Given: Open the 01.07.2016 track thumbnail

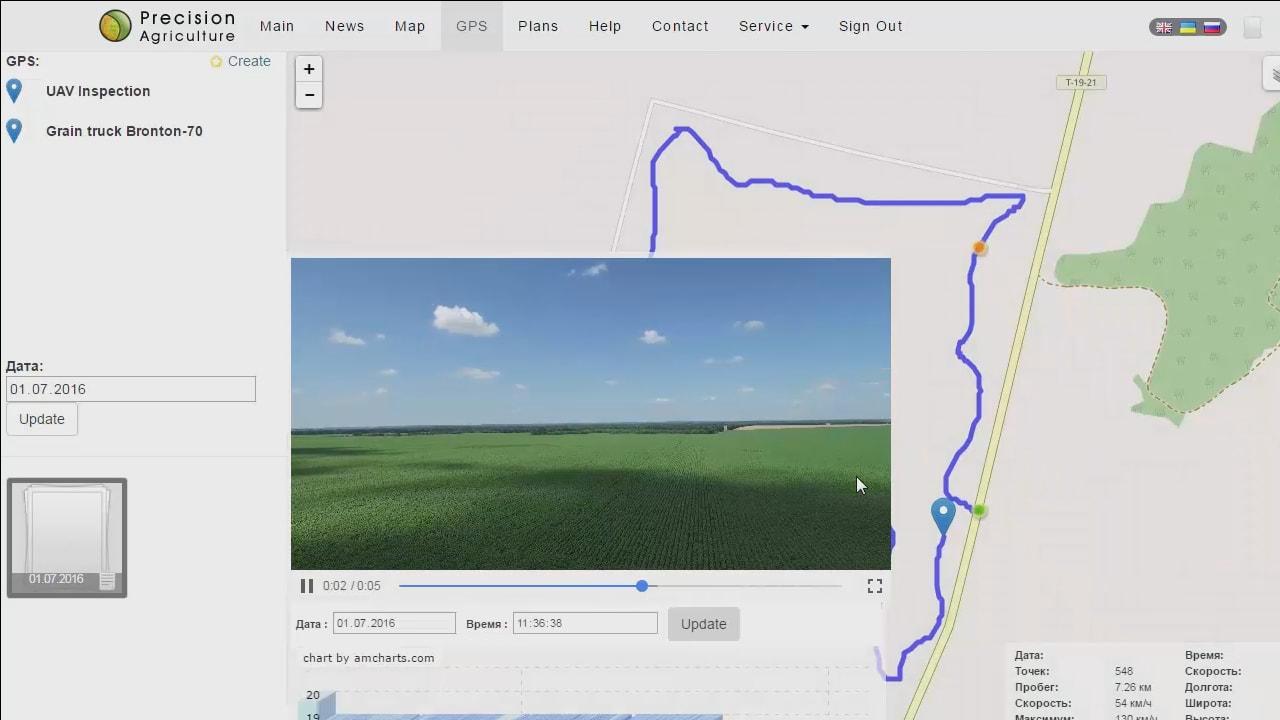Looking at the screenshot, I should 66,537.
